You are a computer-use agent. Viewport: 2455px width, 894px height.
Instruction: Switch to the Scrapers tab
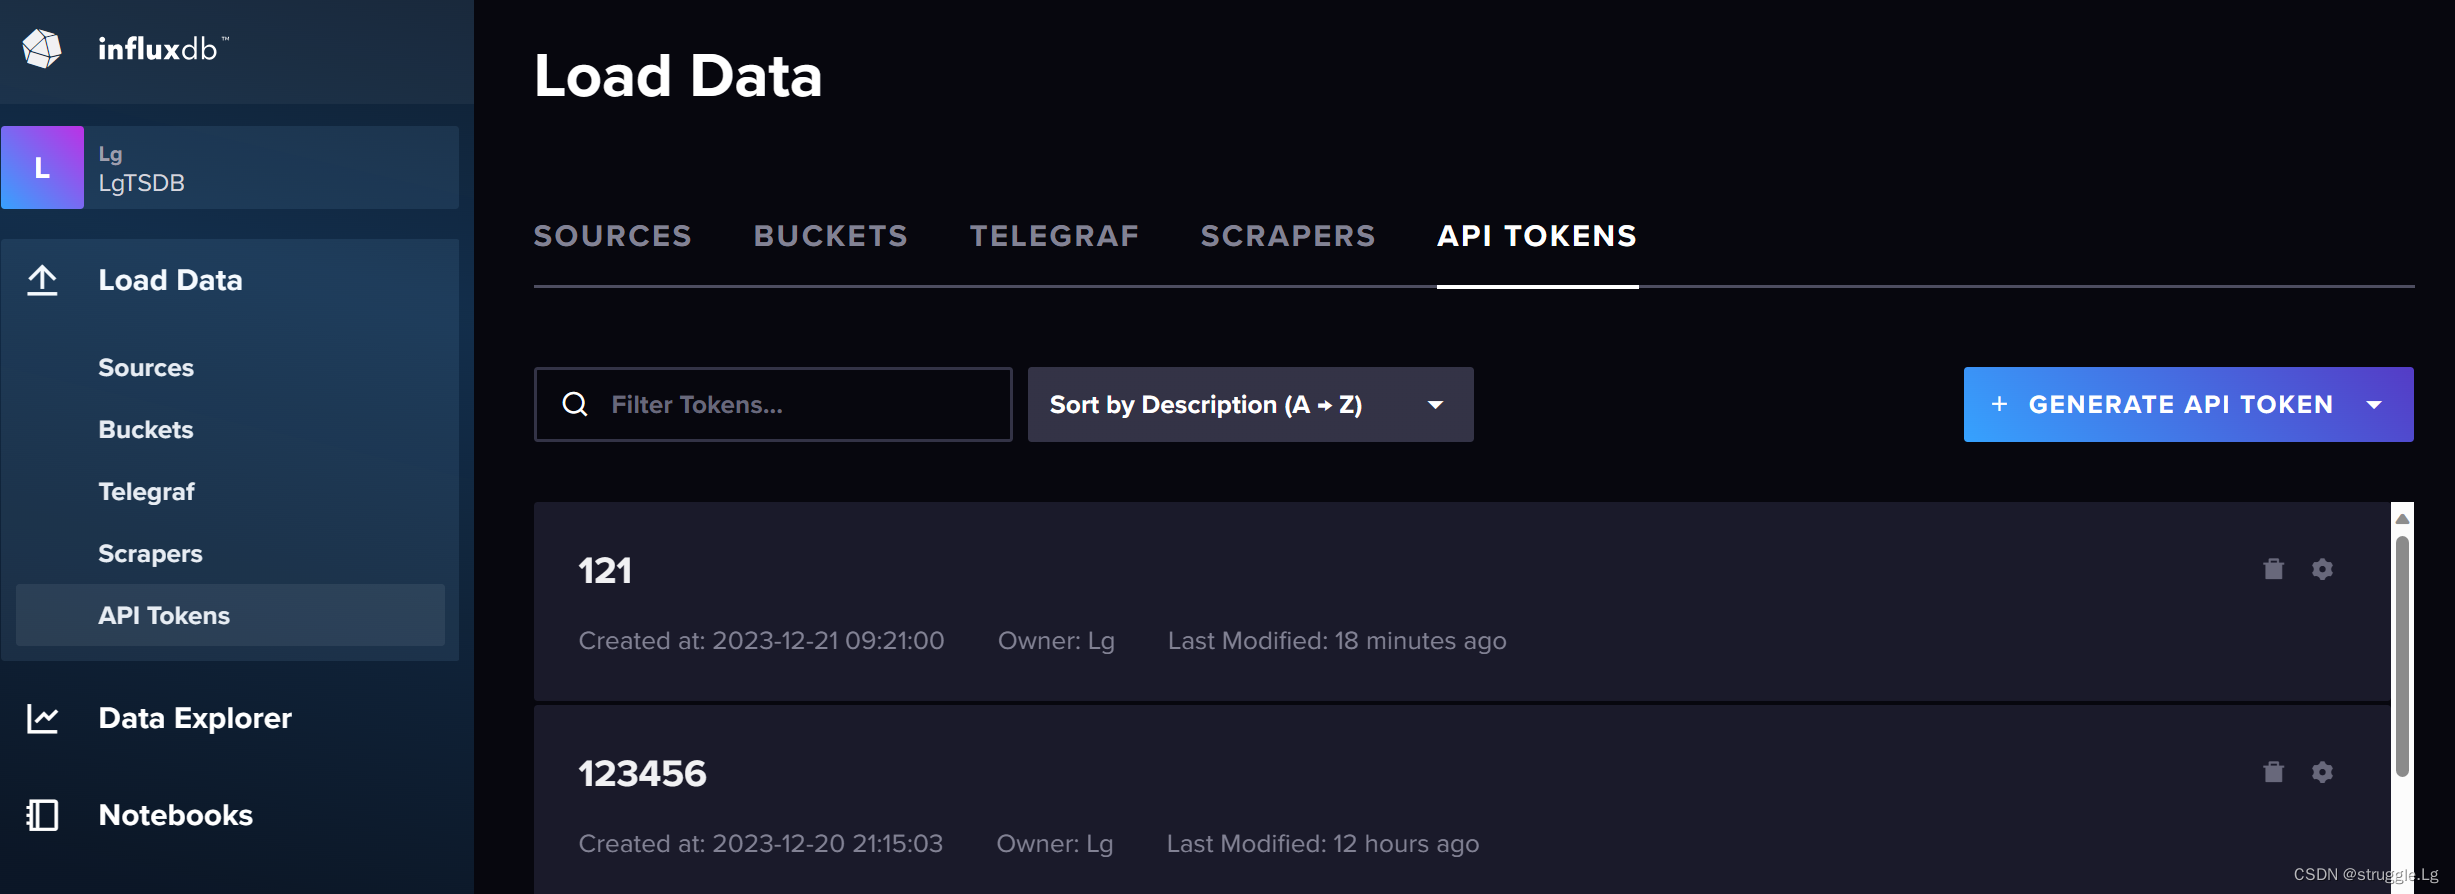point(1288,236)
